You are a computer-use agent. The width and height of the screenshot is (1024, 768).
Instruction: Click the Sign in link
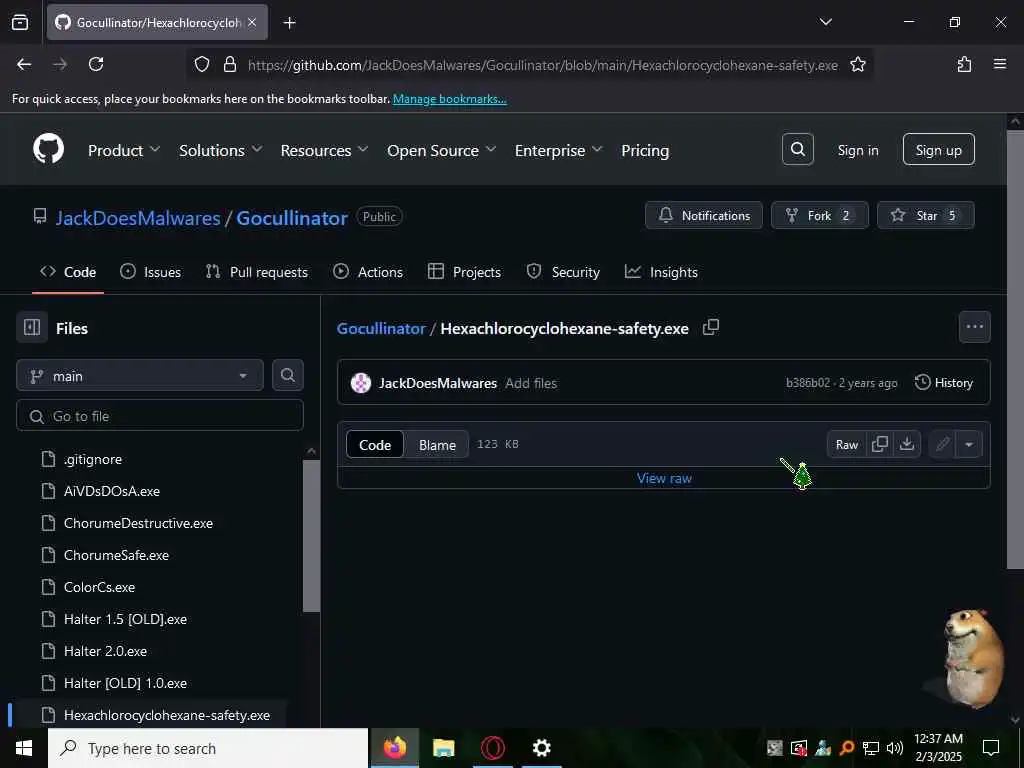tap(857, 150)
